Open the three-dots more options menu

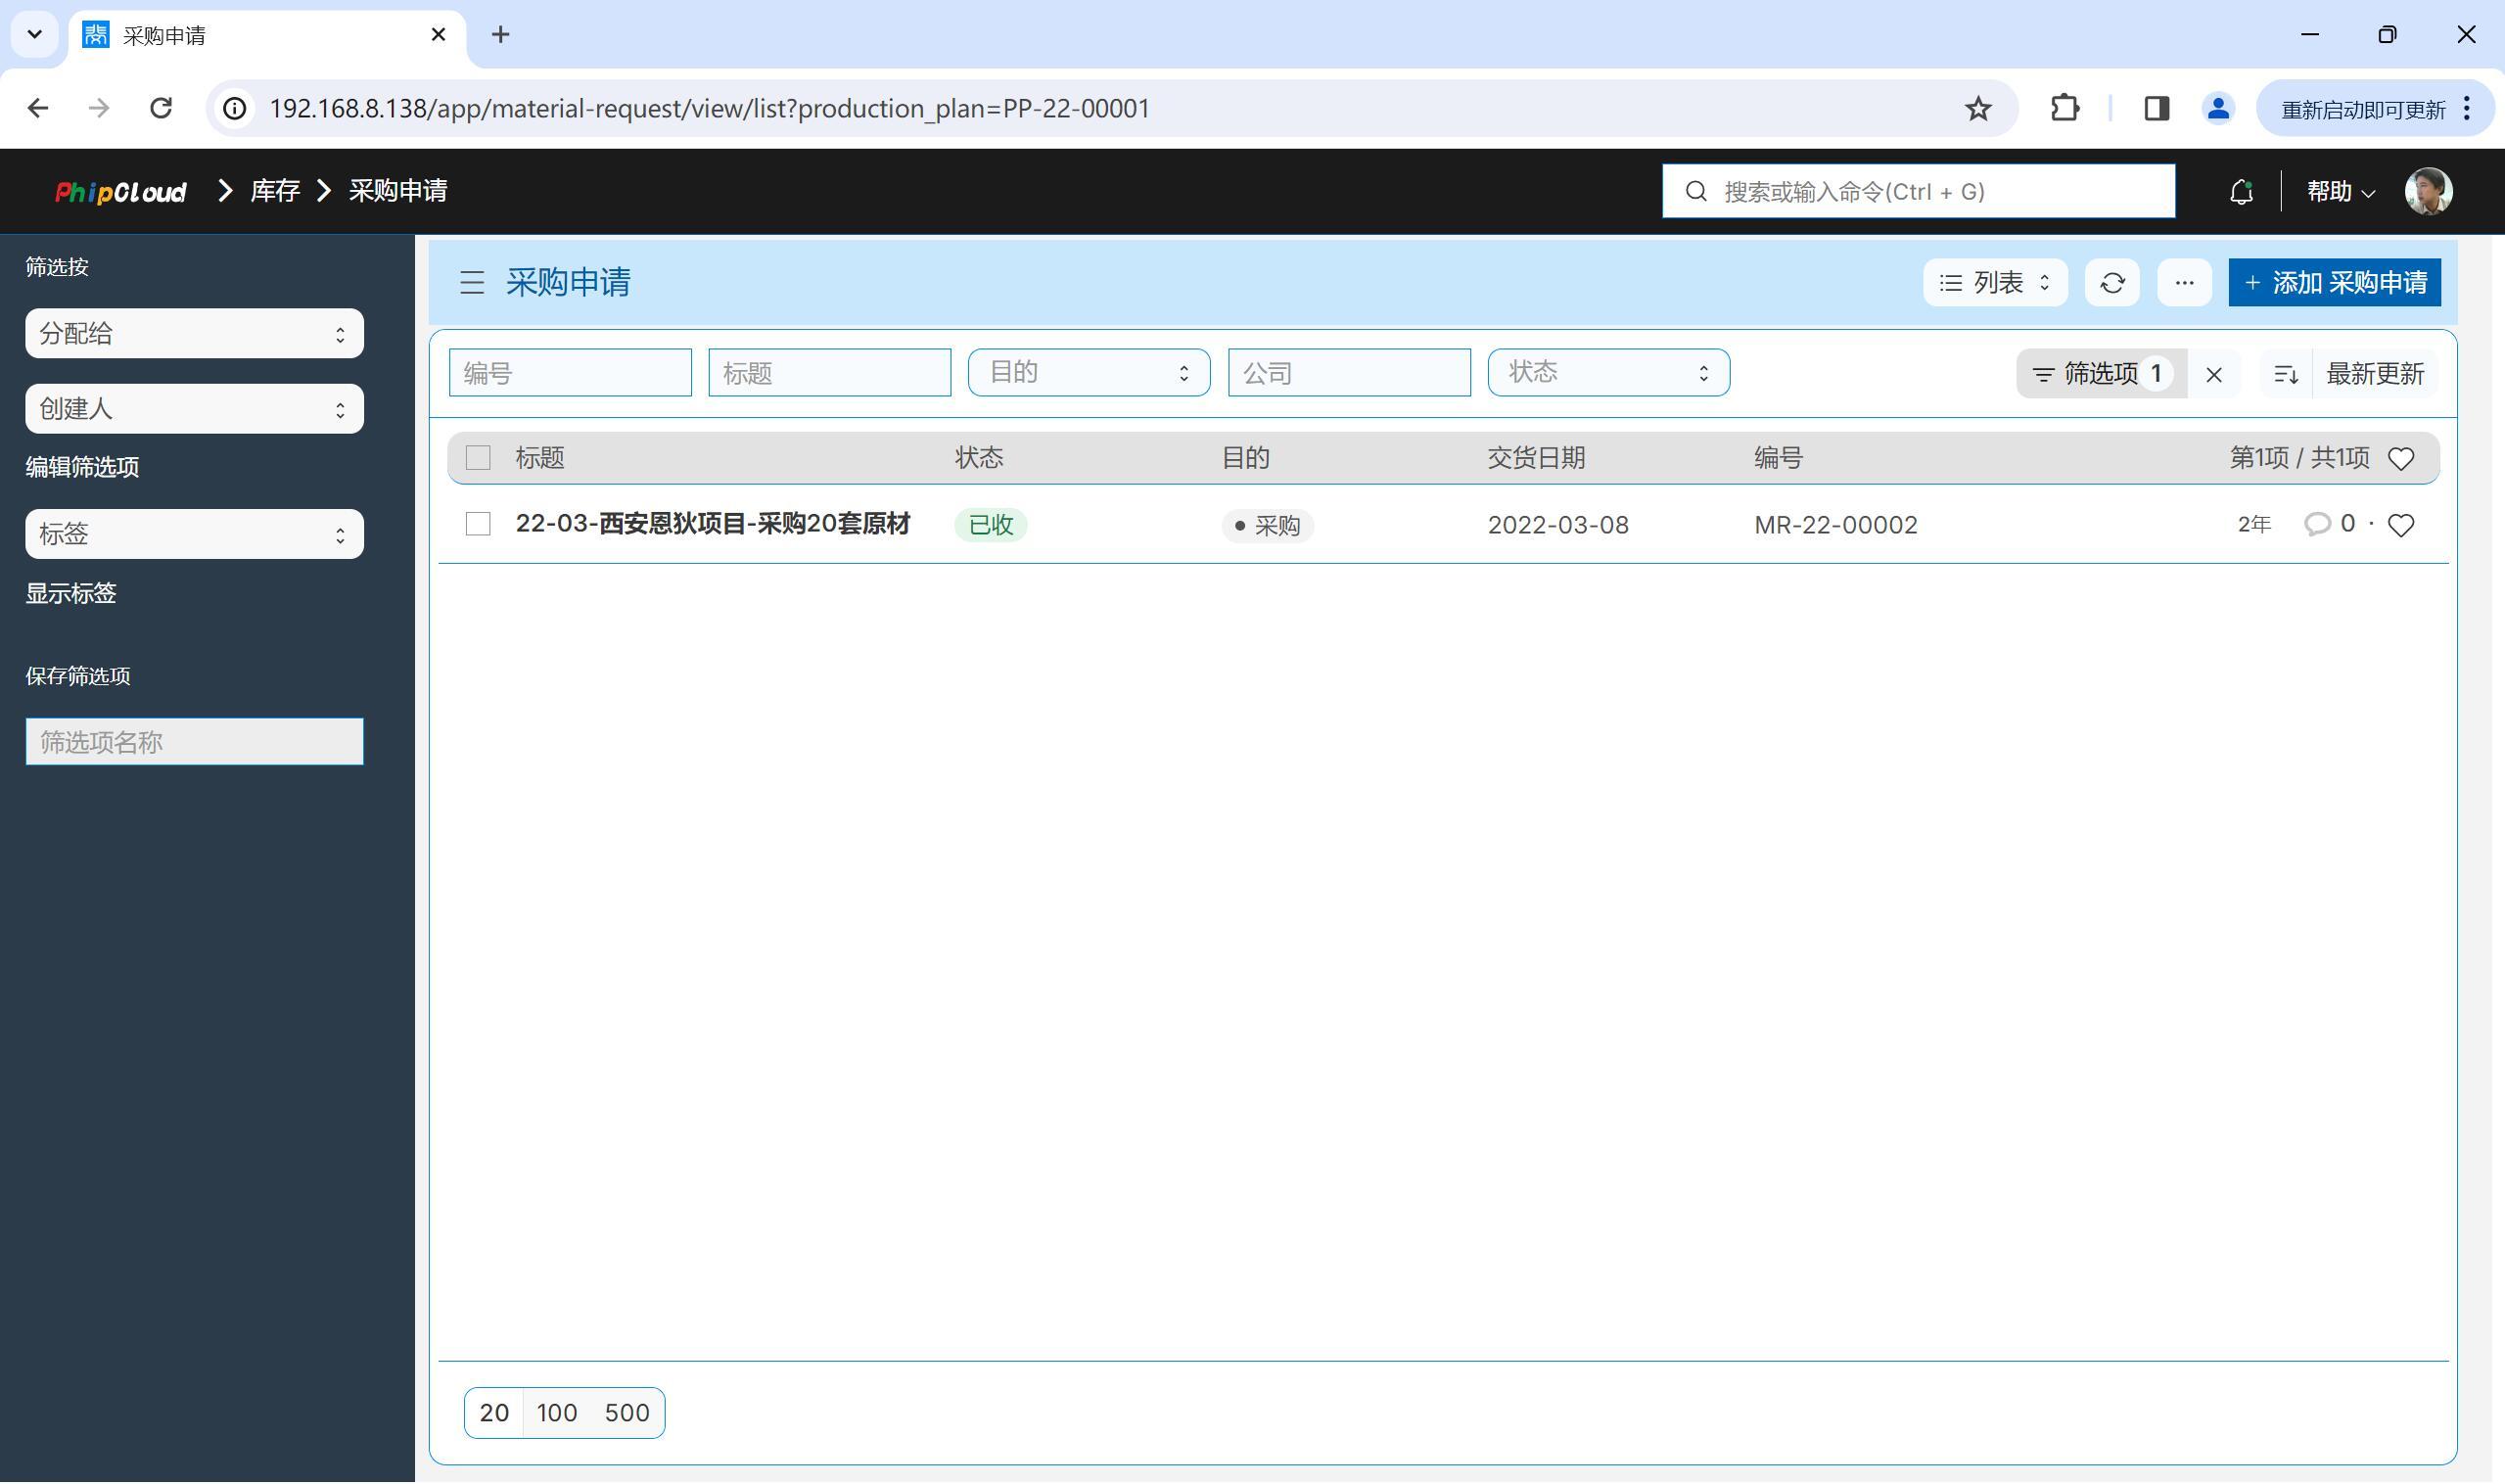pos(2183,283)
